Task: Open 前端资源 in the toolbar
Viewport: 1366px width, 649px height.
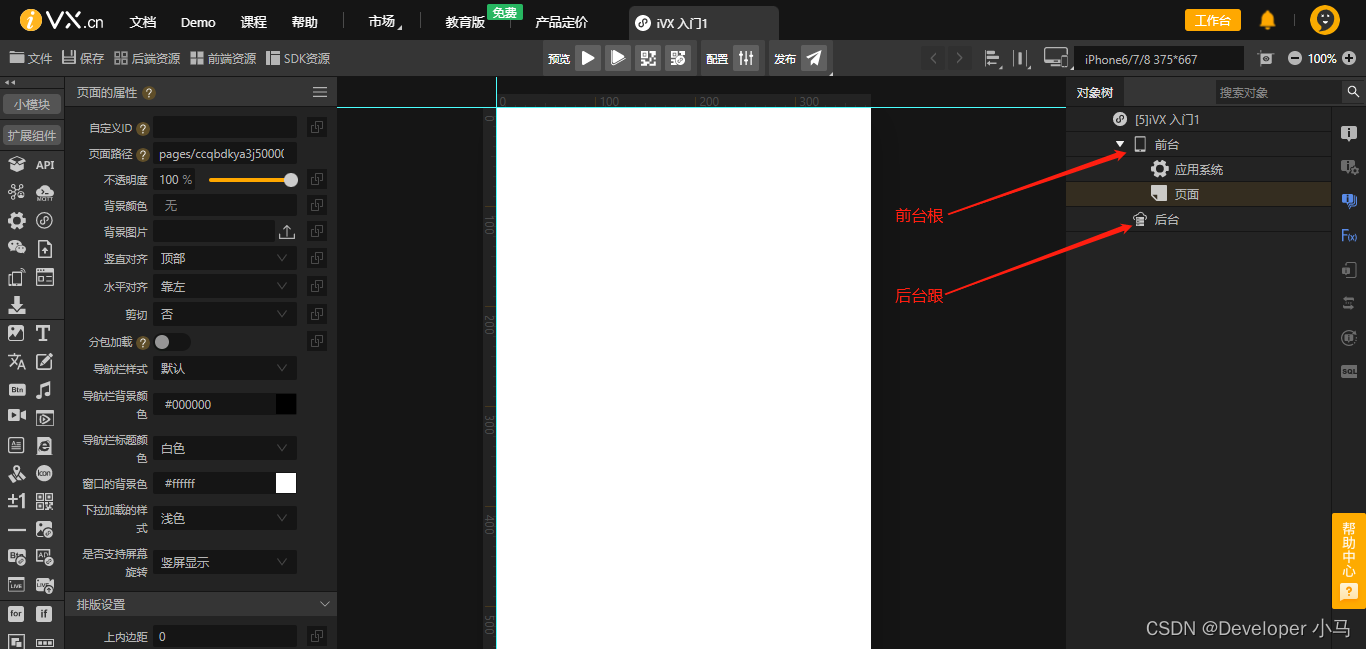Action: 223,59
